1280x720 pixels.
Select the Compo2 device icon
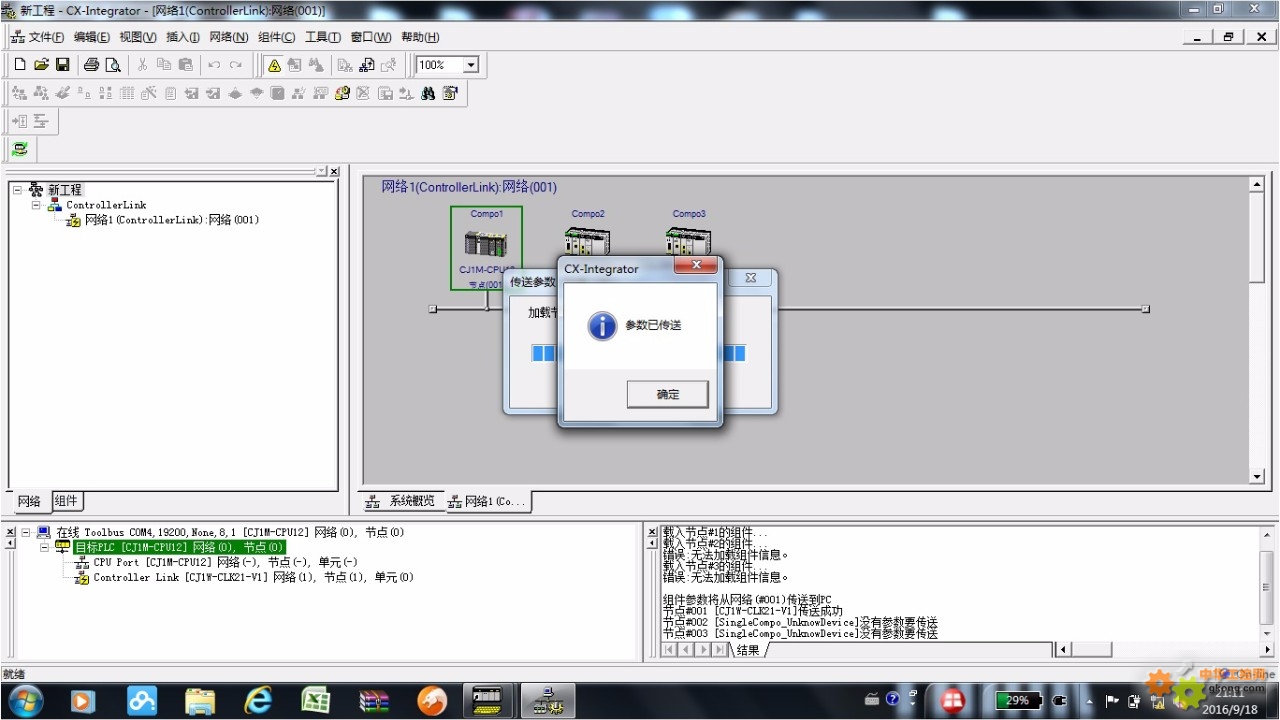click(x=588, y=242)
